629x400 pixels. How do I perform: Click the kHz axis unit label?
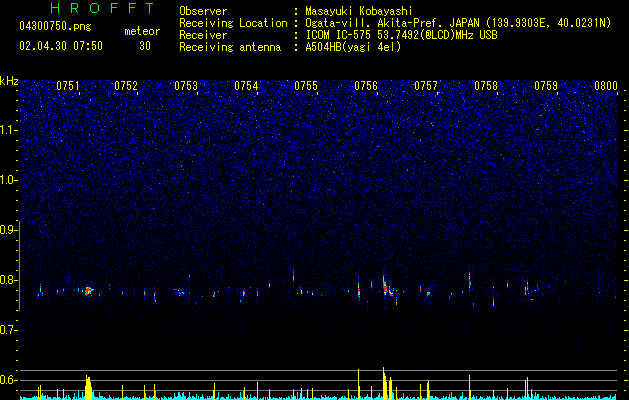[x=9, y=81]
